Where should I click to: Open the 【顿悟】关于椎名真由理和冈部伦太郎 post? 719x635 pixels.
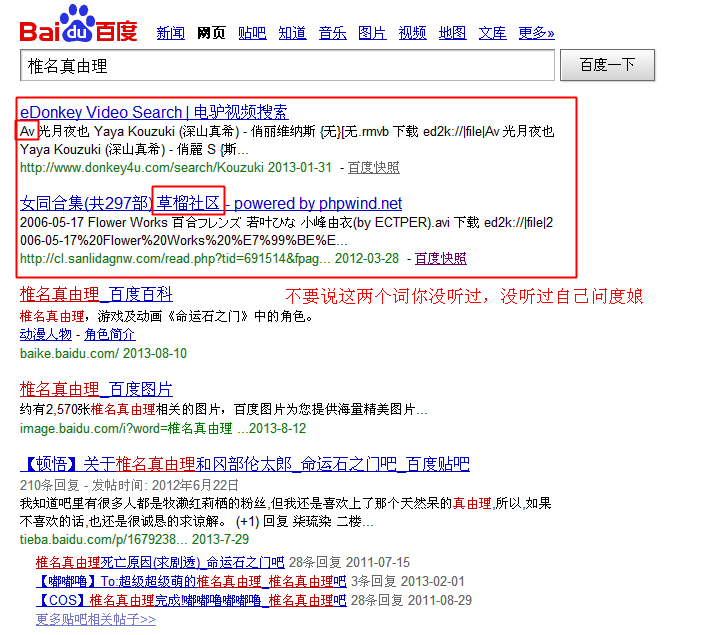click(x=245, y=464)
